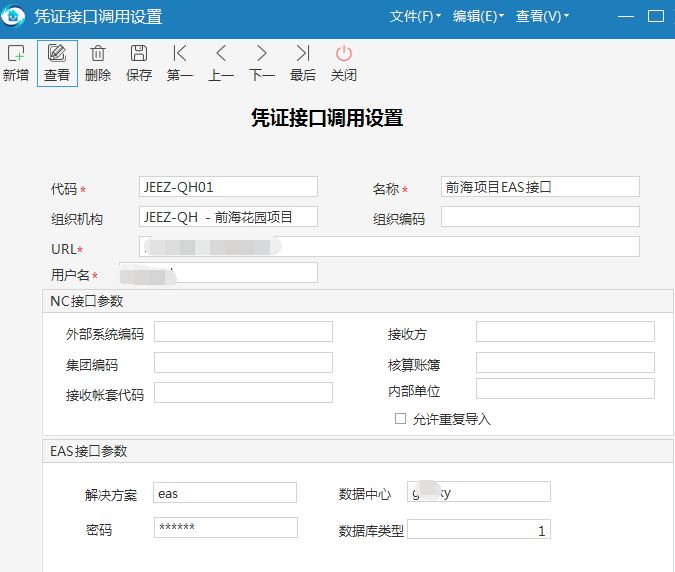Viewport: 675px width, 572px height.
Task: Expand the 查看(V) menu
Action: click(542, 16)
